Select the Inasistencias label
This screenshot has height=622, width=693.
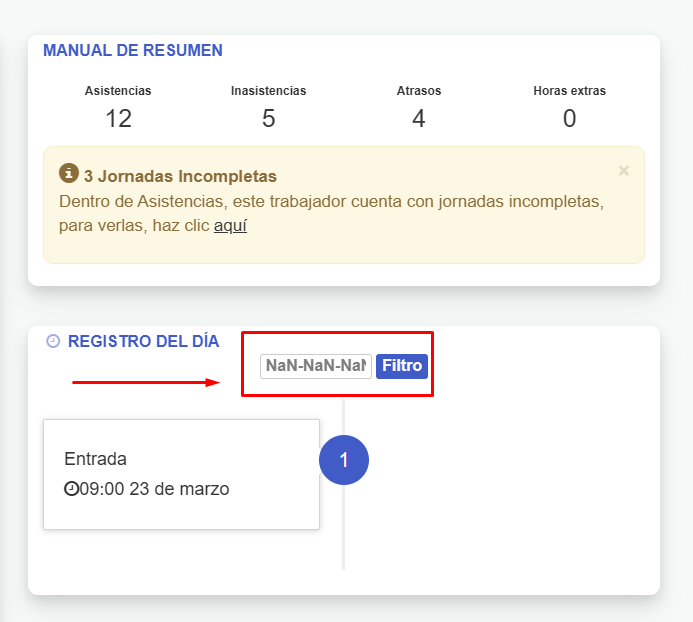pos(268,91)
